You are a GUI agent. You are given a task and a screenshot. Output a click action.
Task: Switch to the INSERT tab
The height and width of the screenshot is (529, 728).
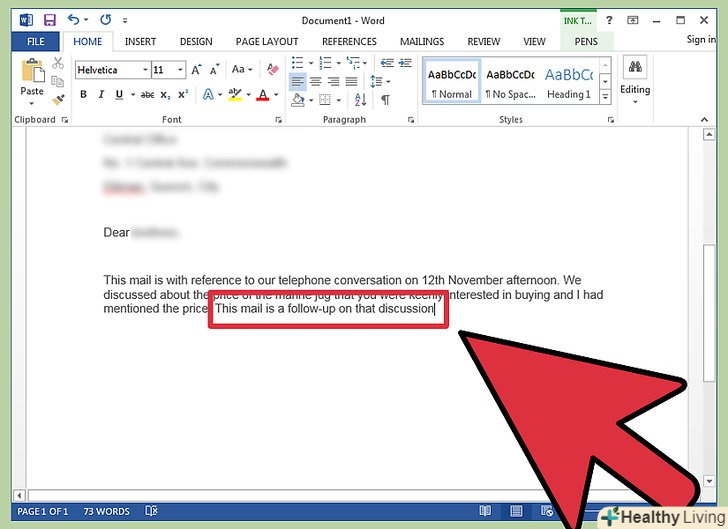click(x=140, y=42)
